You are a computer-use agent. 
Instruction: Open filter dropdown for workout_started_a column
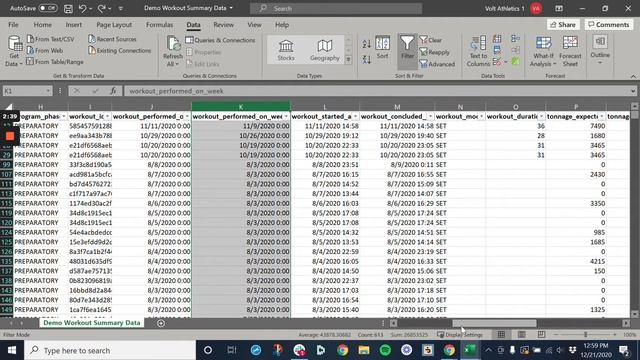click(356, 117)
